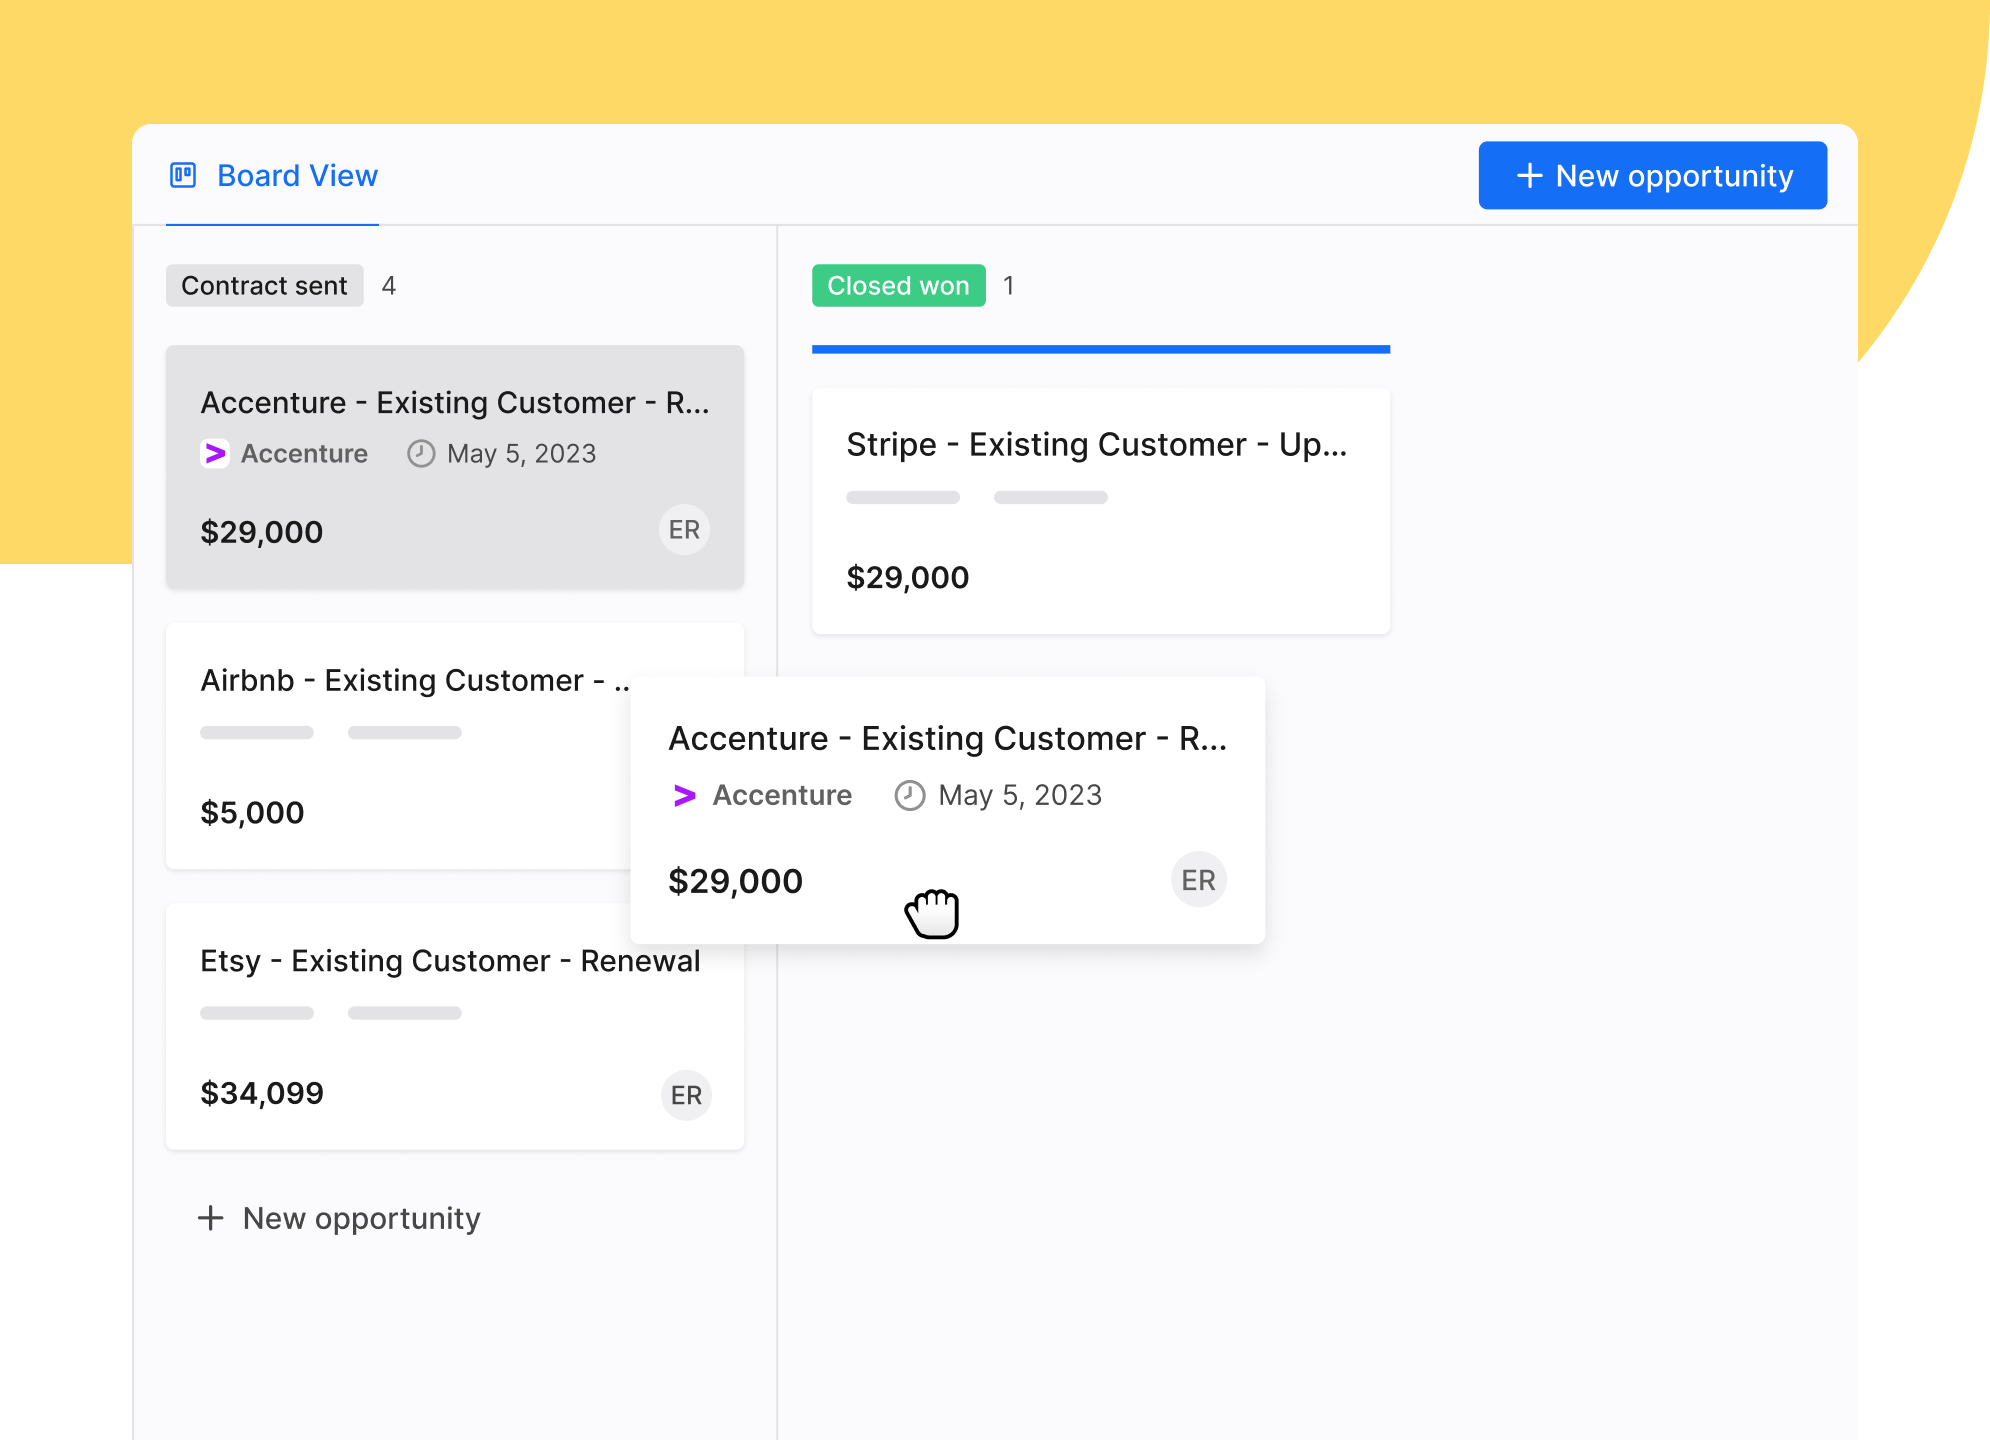This screenshot has width=1990, height=1440.
Task: Click the ER avatar on the Etsy renewal card
Action: (686, 1095)
